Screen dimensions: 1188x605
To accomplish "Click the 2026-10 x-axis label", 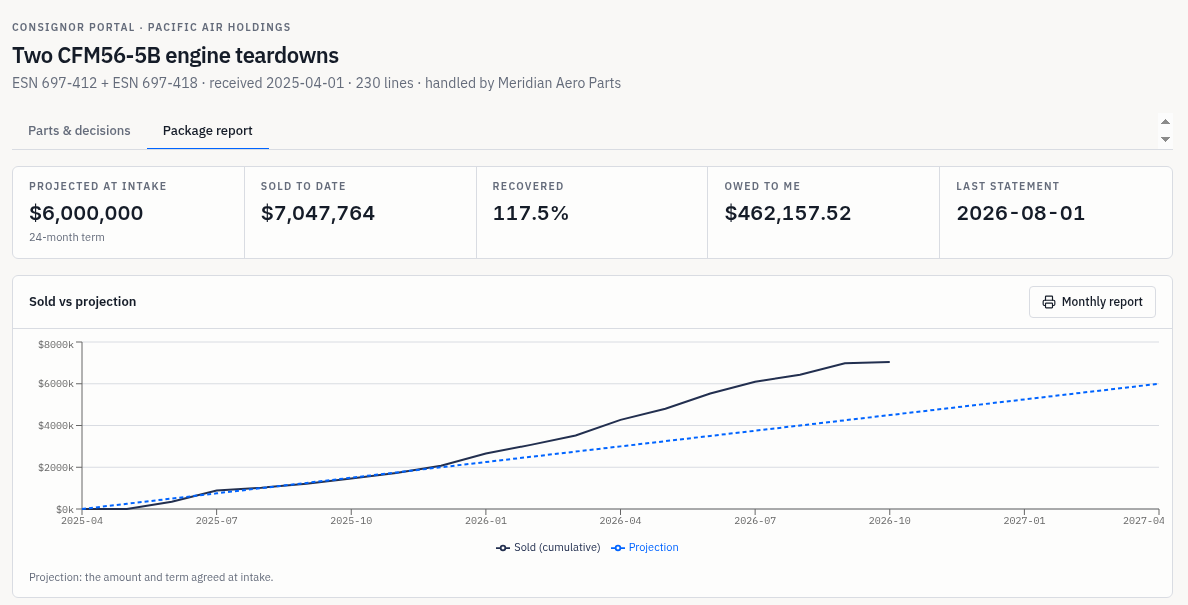I will [x=889, y=521].
